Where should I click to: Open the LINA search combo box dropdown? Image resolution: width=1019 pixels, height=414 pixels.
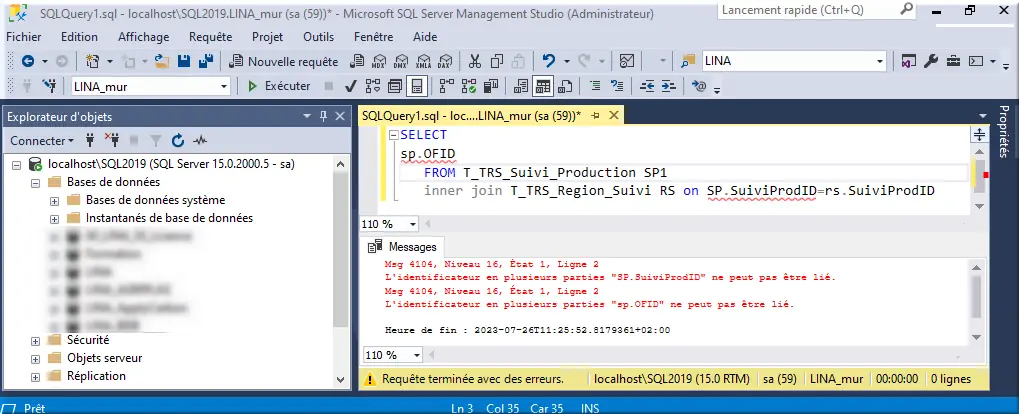880,61
